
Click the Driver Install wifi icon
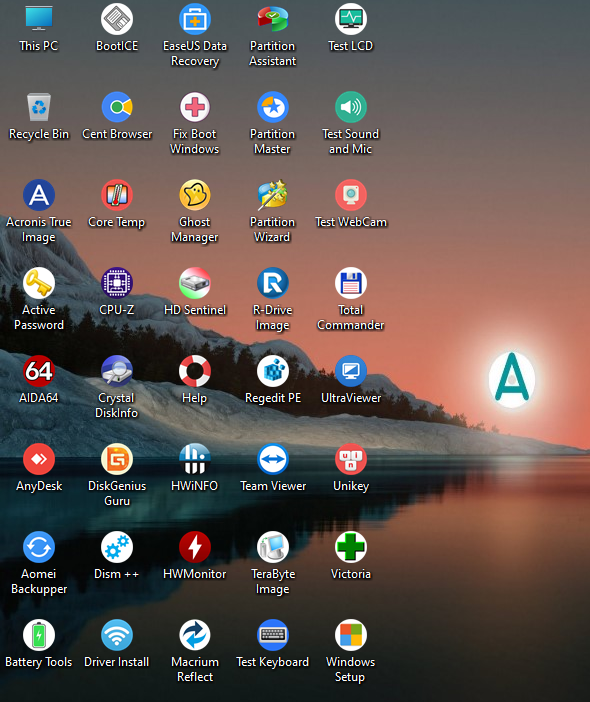click(117, 635)
